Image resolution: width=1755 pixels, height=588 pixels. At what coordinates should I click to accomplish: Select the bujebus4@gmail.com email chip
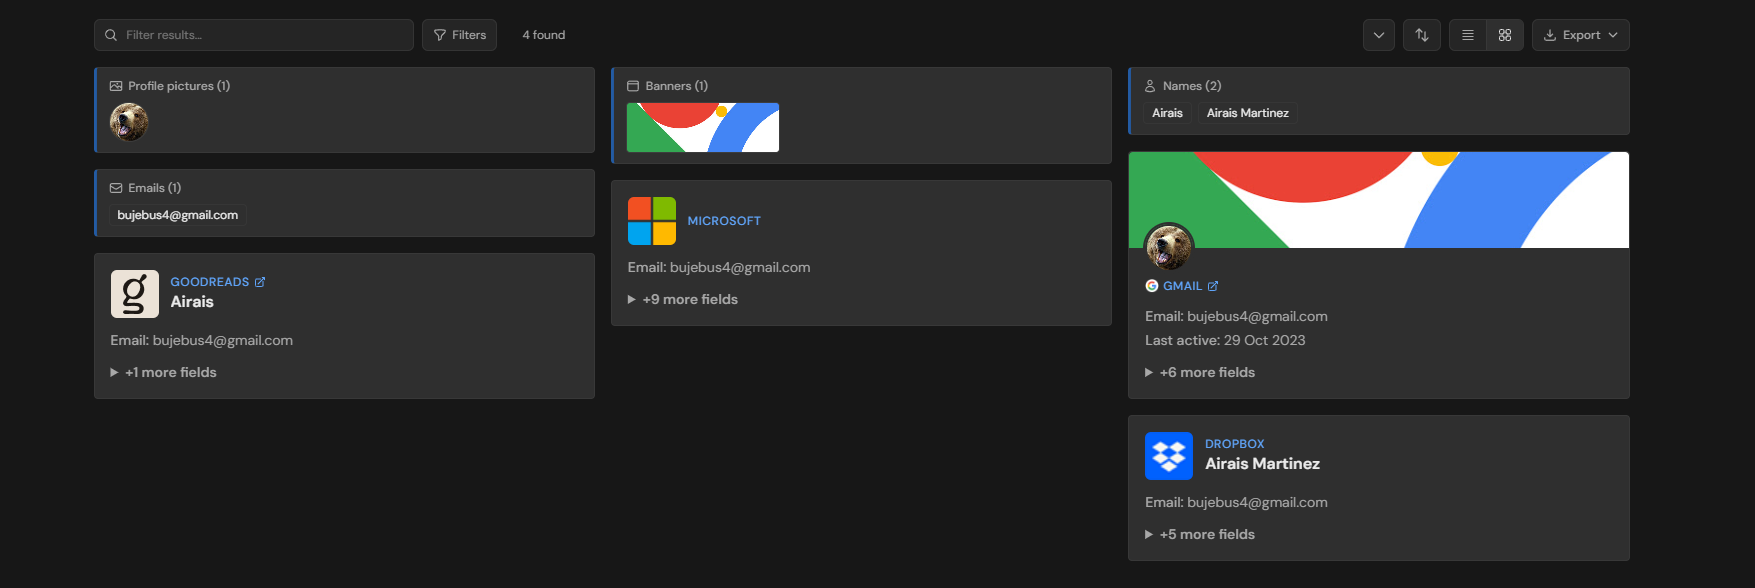click(x=178, y=215)
